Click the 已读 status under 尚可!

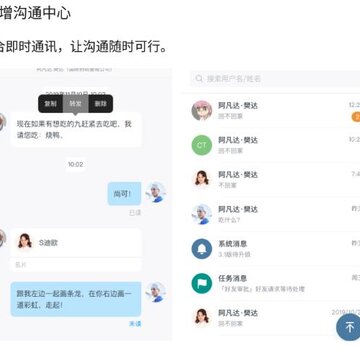pos(135,213)
